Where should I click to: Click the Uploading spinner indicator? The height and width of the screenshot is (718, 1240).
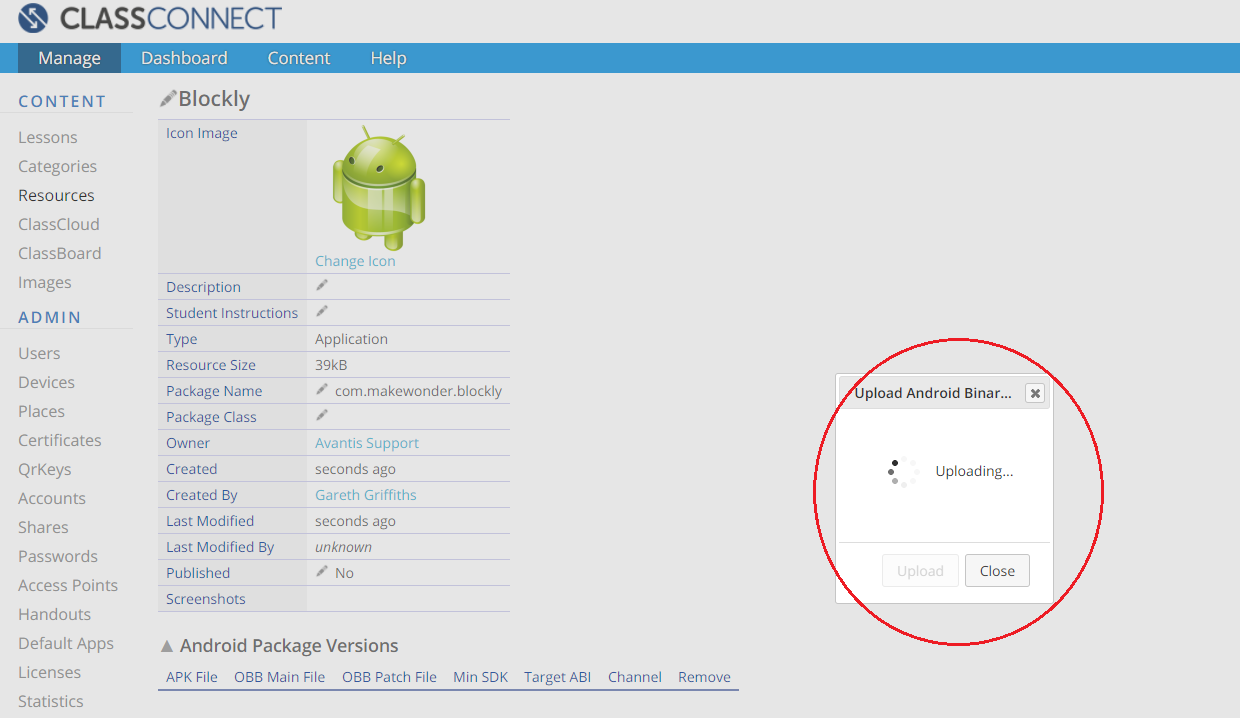[x=903, y=472]
